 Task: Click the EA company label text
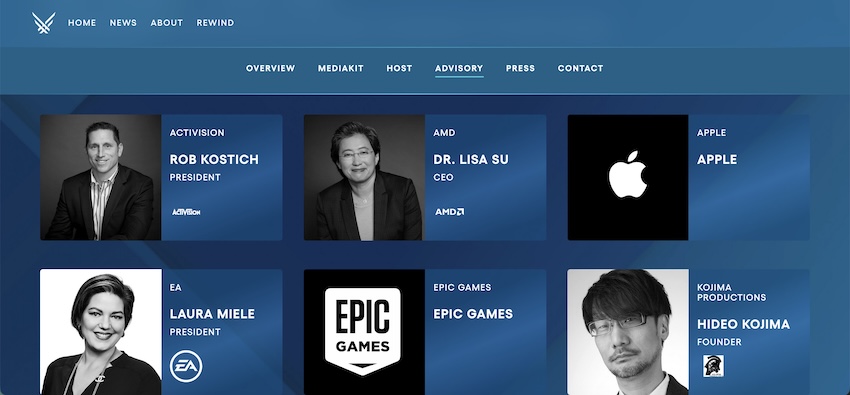[175, 288]
